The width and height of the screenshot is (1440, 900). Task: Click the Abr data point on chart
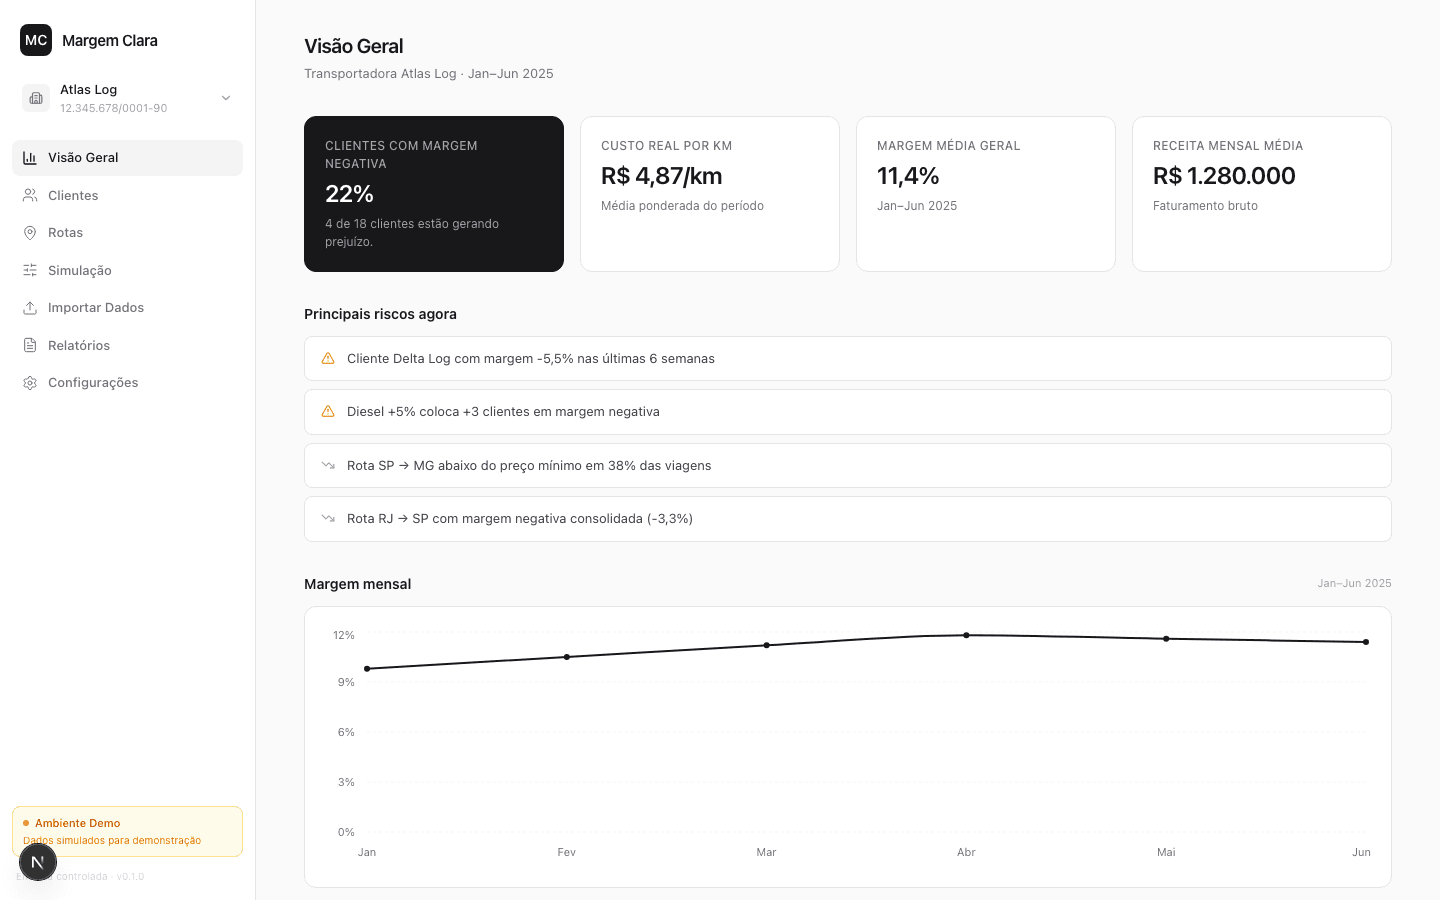[966, 635]
